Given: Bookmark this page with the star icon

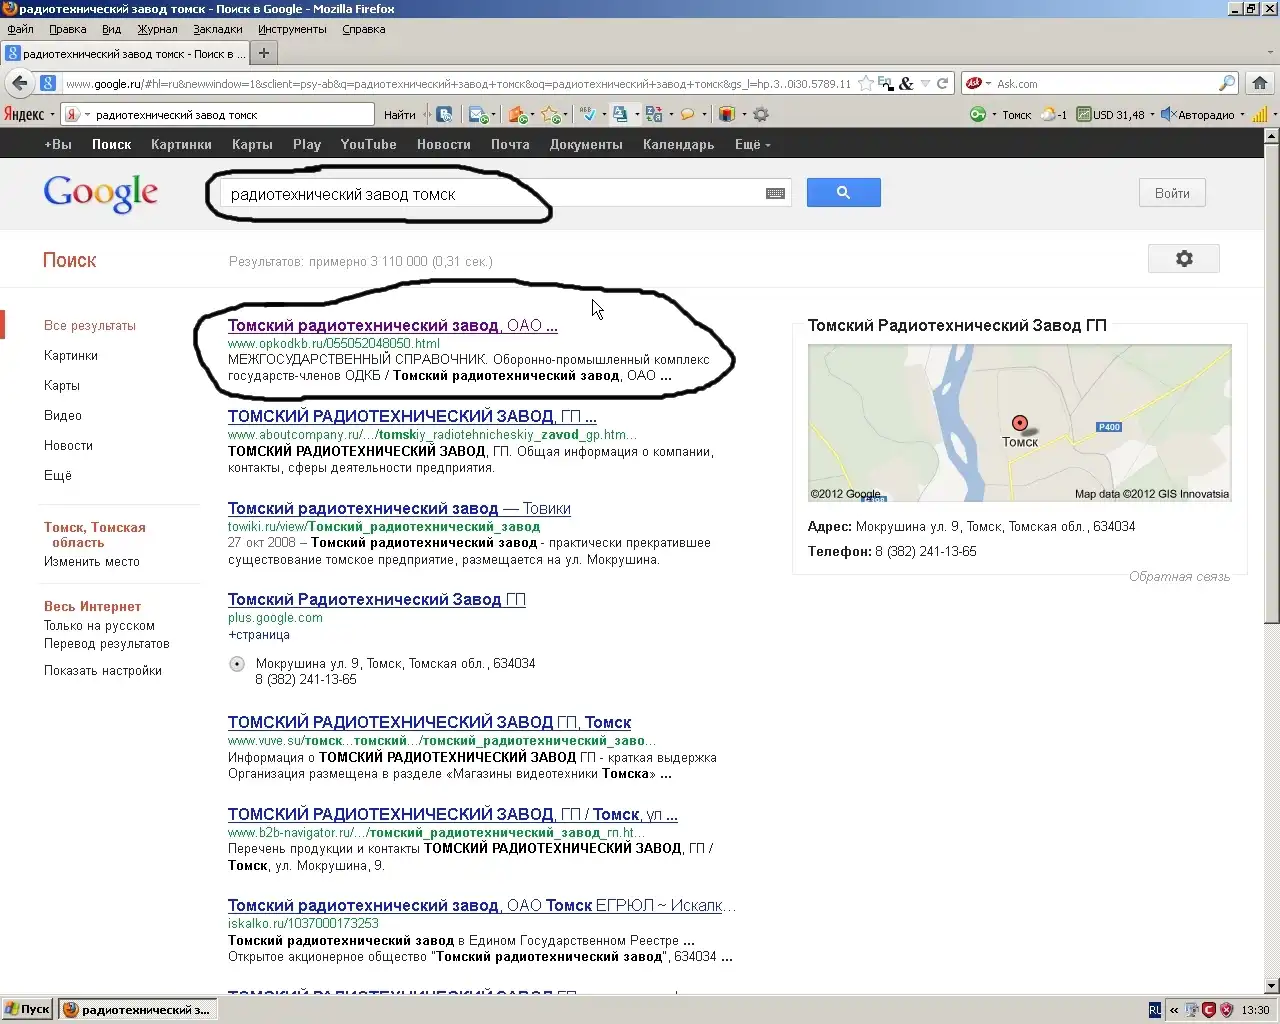Looking at the screenshot, I should point(866,84).
